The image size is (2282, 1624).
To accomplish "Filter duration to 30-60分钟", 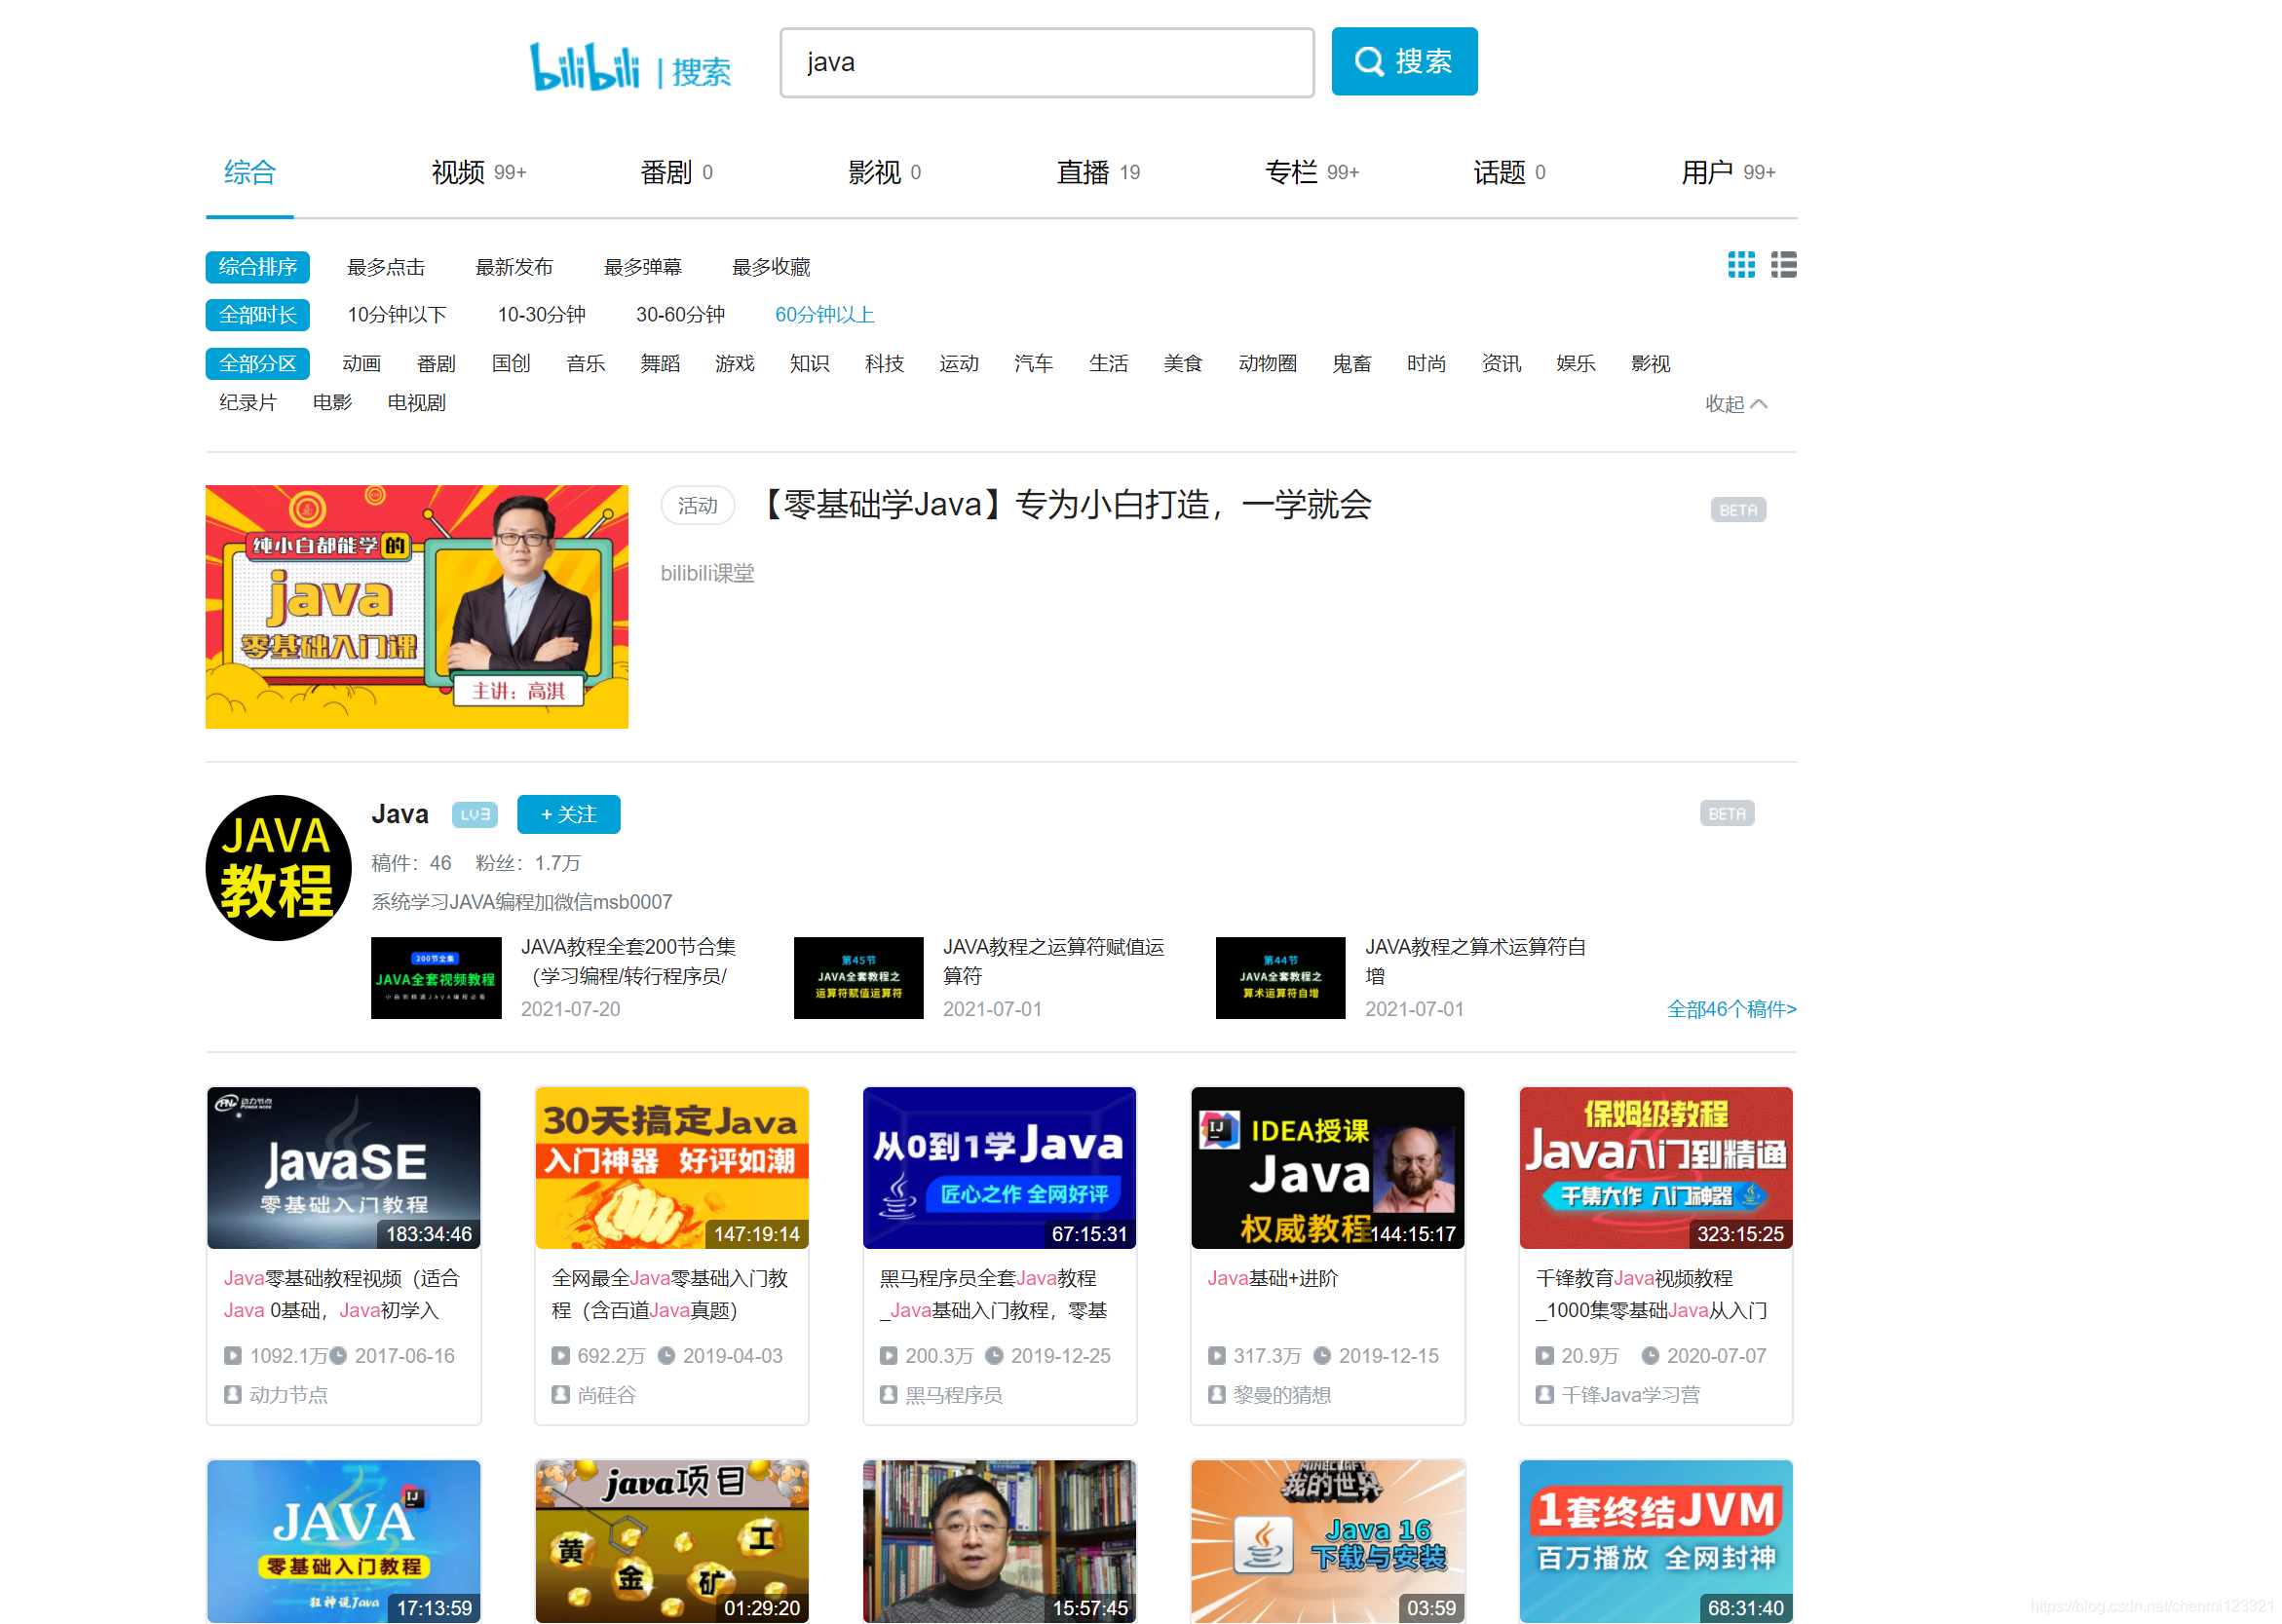I will (x=680, y=315).
